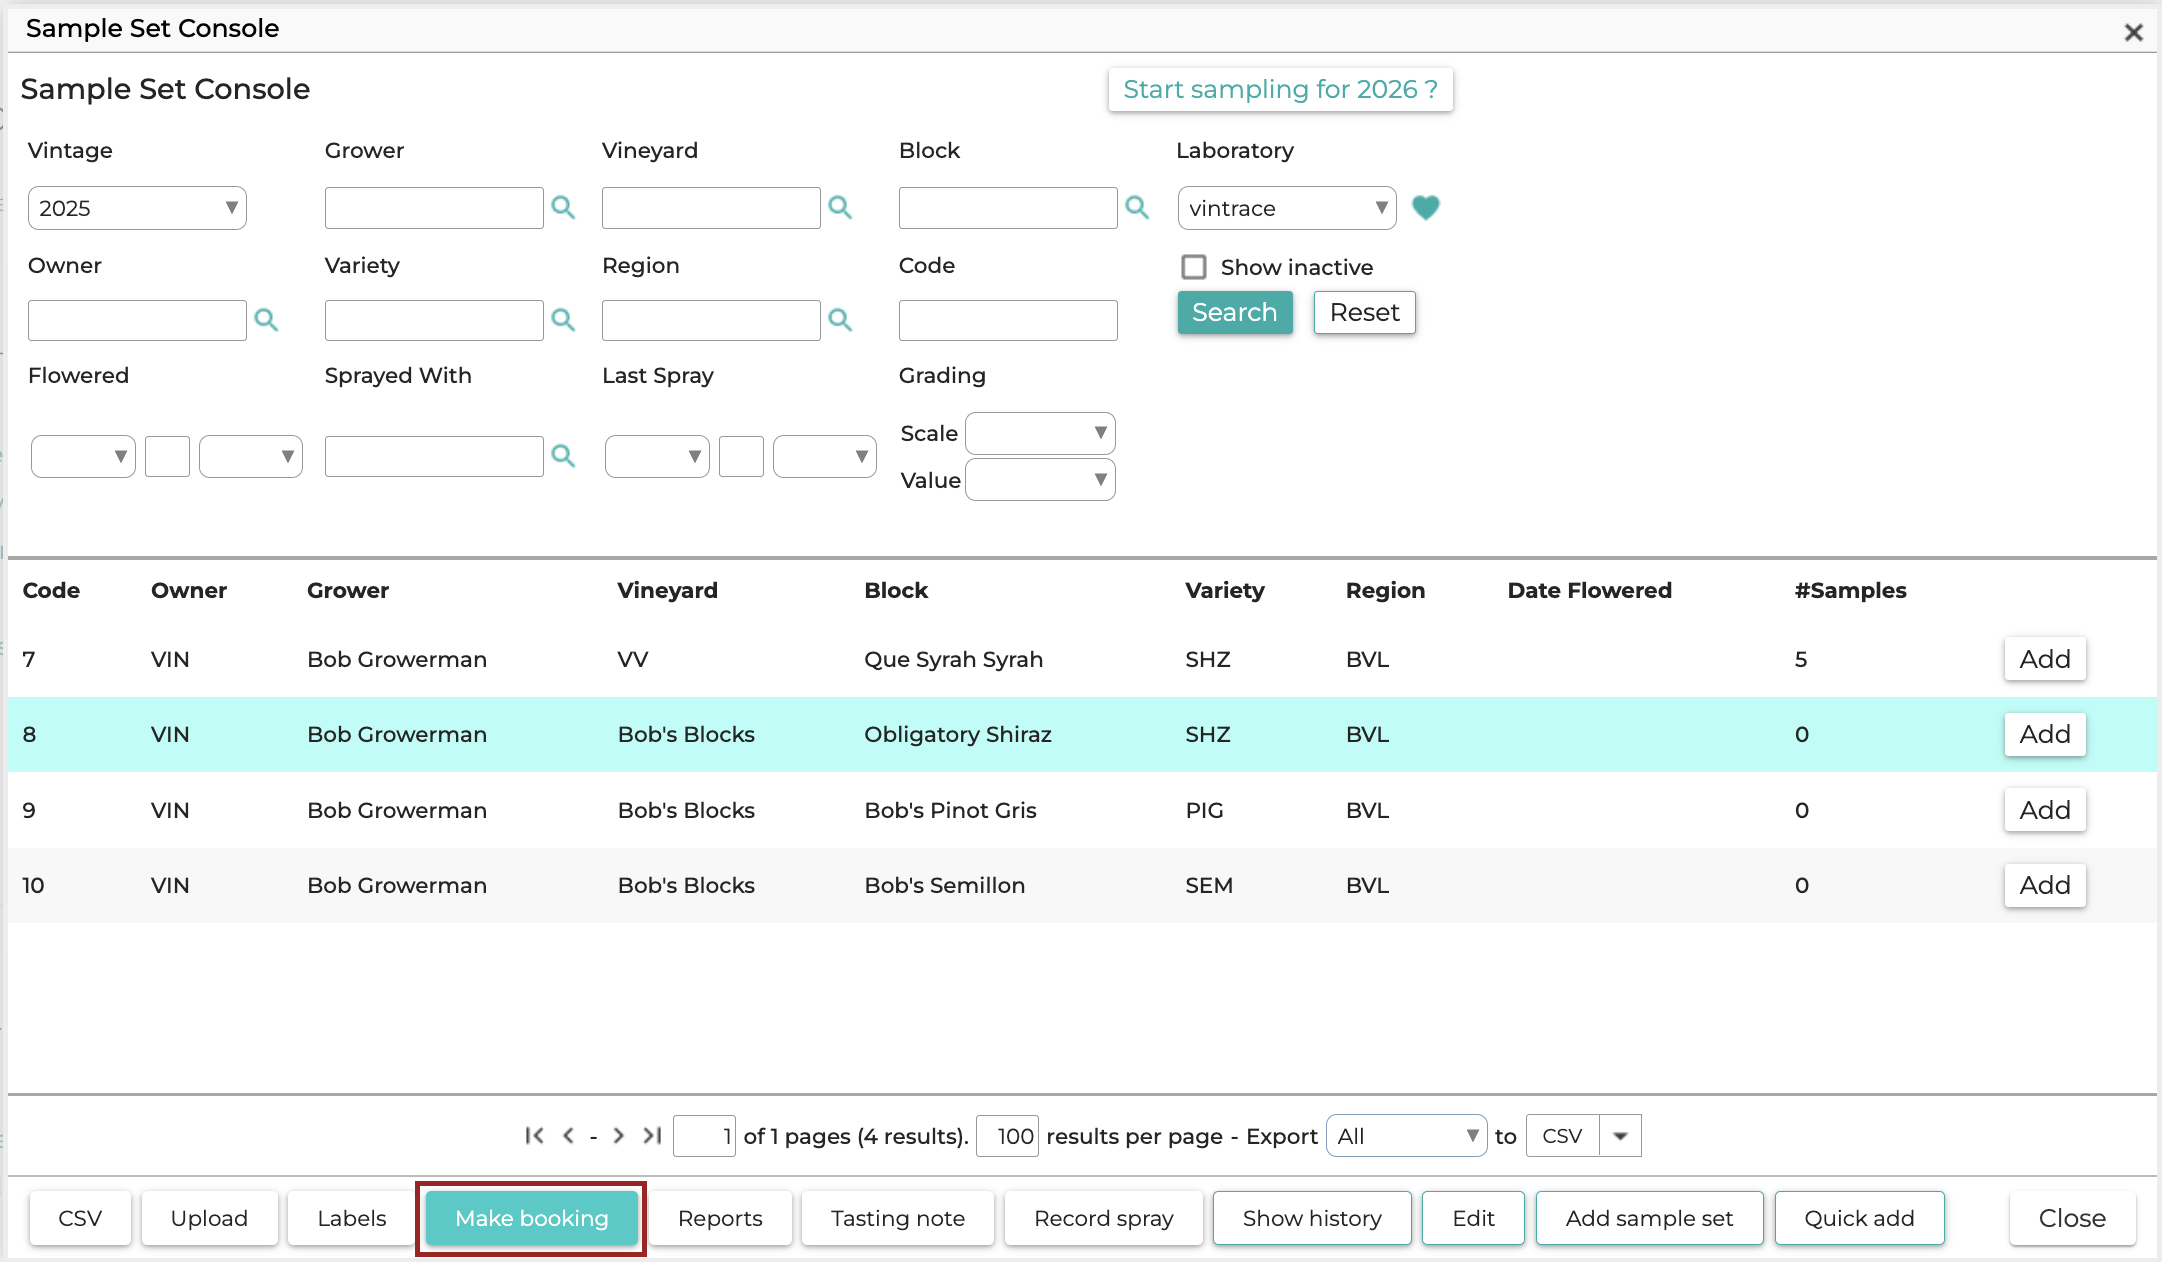2162x1262 pixels.
Task: Open the Grower search lookup icon
Action: (x=563, y=207)
